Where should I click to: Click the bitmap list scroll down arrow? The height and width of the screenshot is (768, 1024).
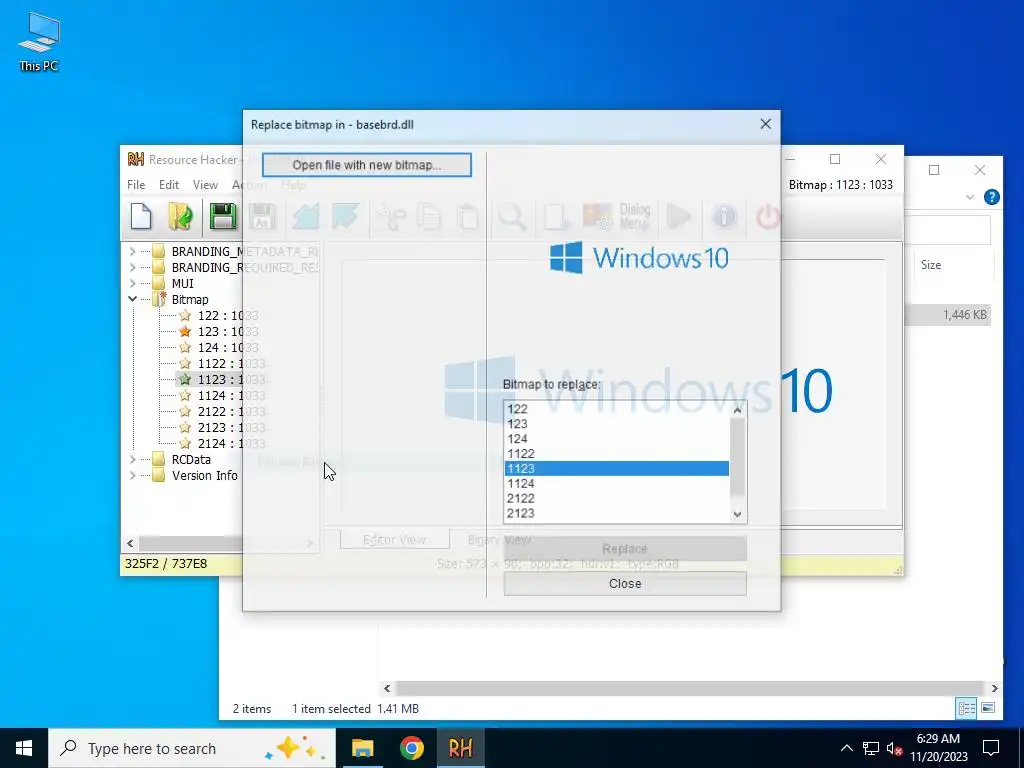tap(737, 514)
